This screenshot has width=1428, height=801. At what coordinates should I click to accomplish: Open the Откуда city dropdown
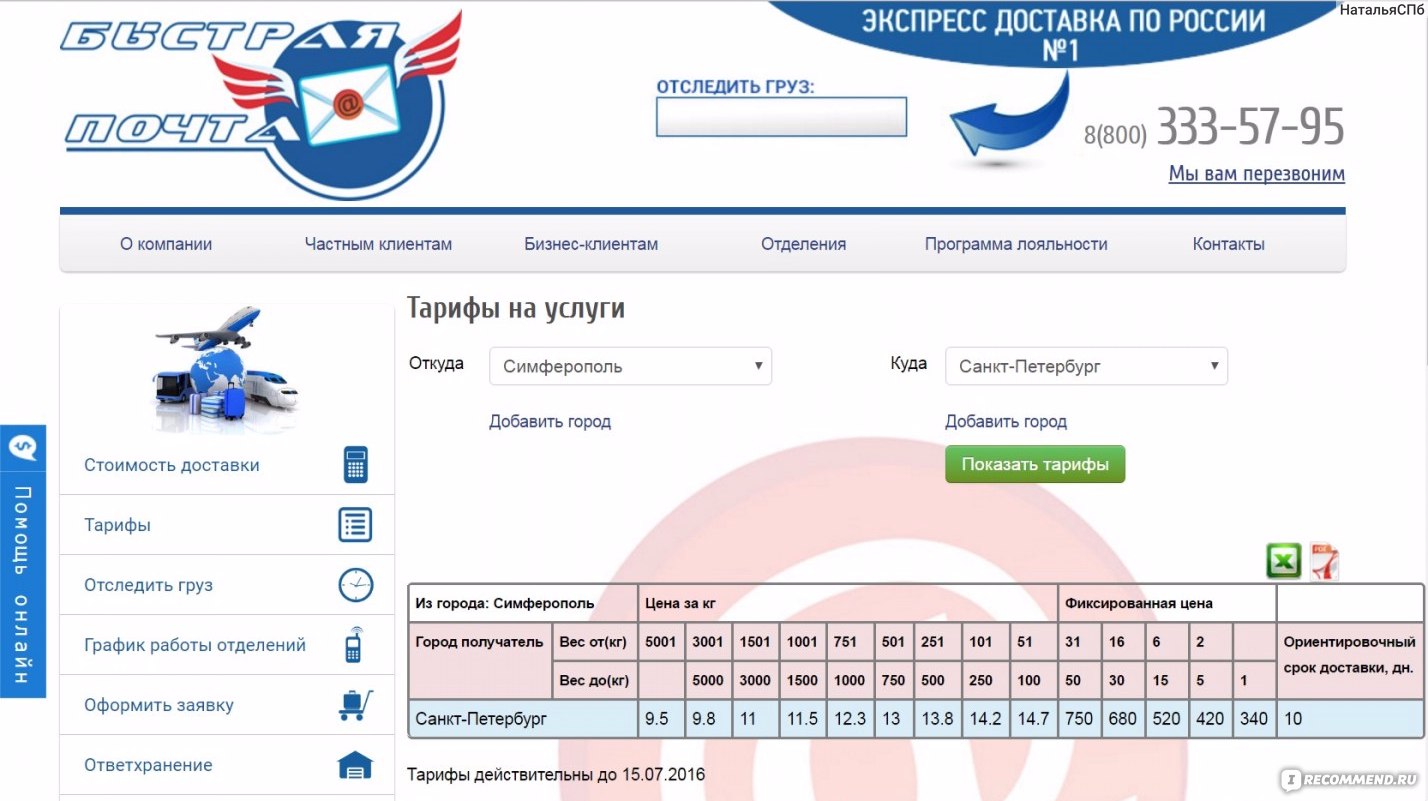(630, 366)
